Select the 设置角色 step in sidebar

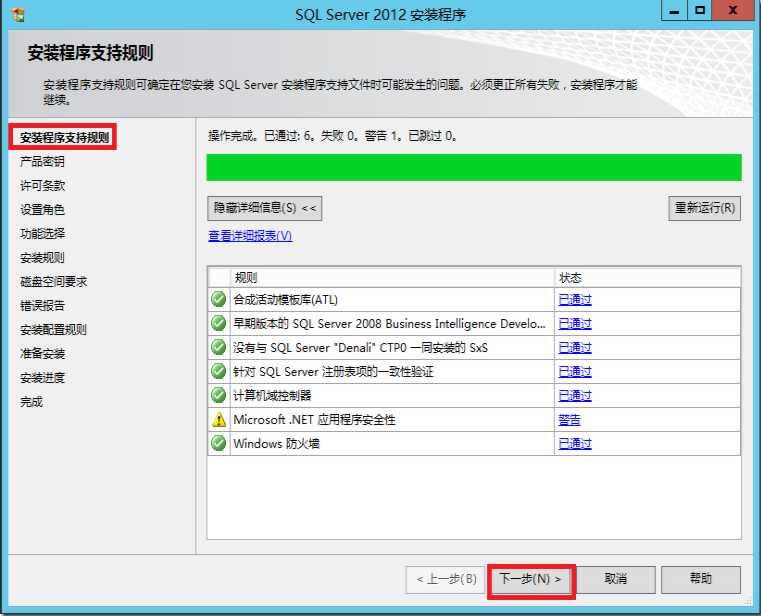[x=42, y=210]
